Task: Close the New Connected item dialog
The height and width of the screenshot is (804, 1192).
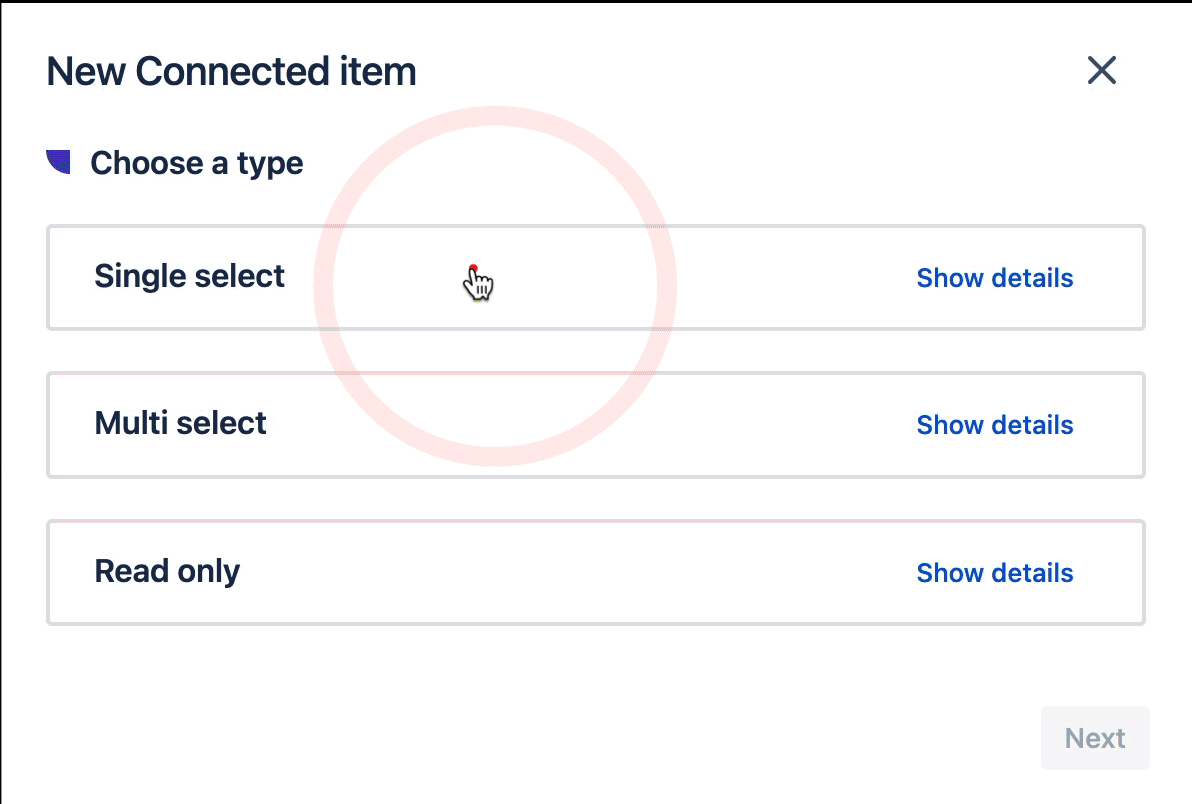Action: pyautogui.click(x=1101, y=70)
